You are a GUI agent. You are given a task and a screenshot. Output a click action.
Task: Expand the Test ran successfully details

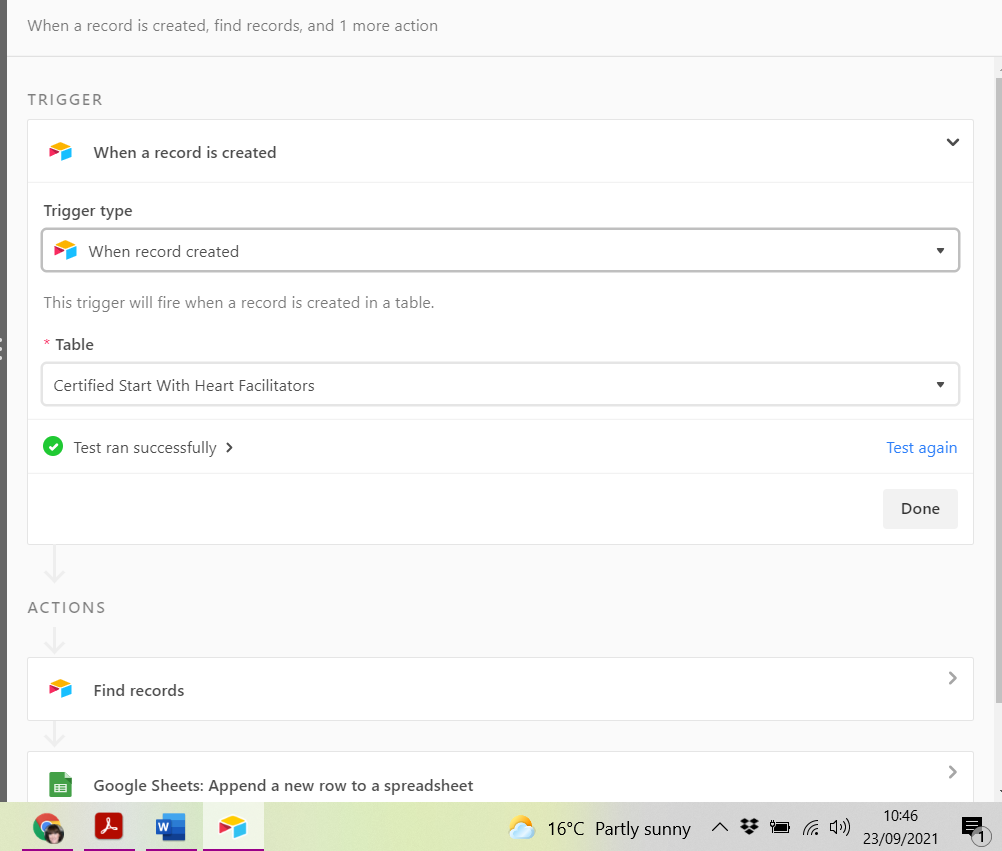229,448
